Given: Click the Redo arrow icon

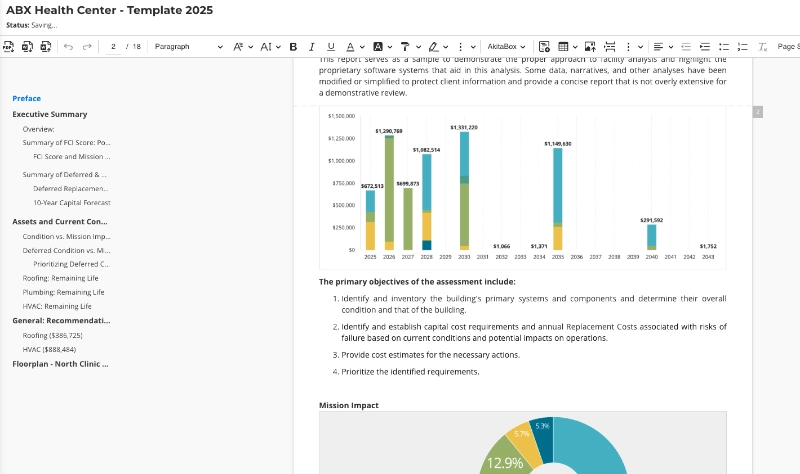Looking at the screenshot, I should pyautogui.click(x=87, y=46).
